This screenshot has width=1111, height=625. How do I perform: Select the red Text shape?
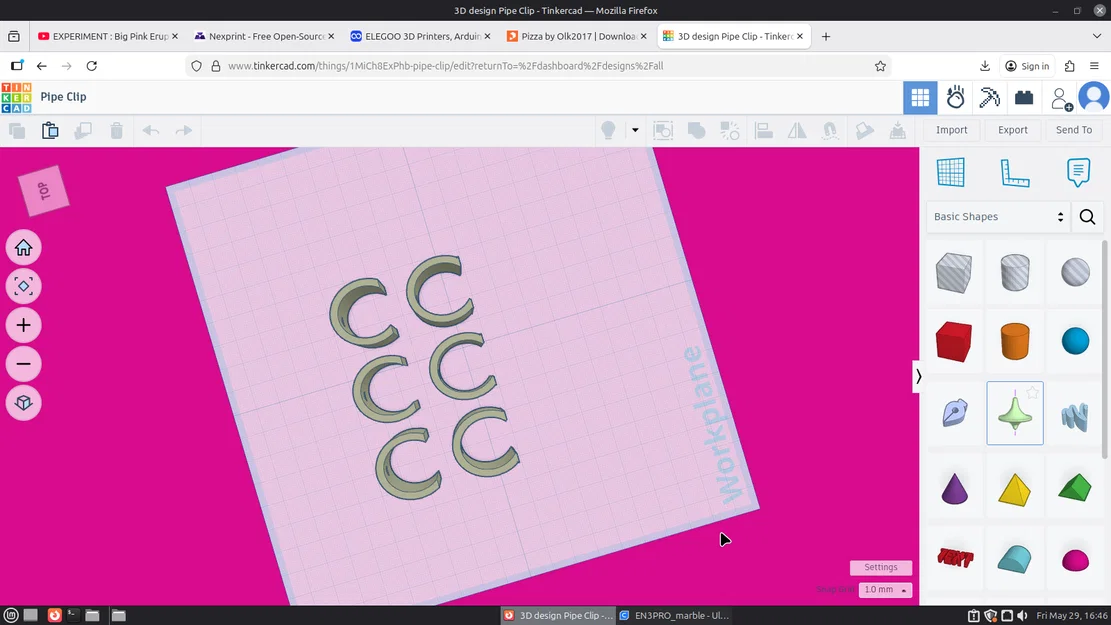point(954,558)
